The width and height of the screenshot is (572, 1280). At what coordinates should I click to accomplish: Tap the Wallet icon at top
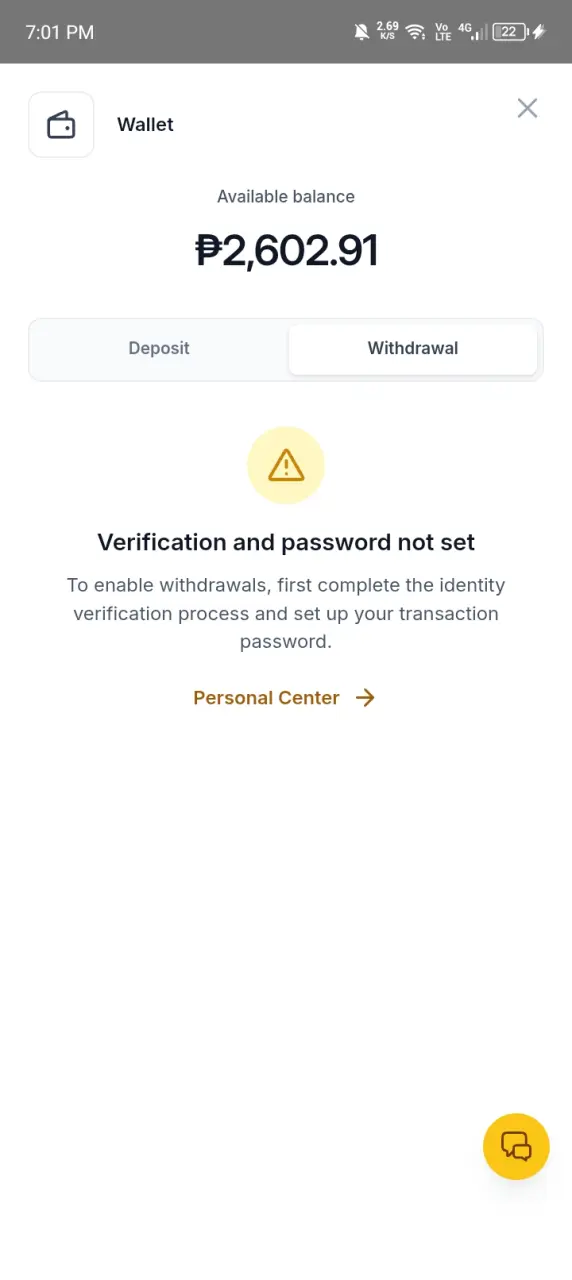click(61, 125)
